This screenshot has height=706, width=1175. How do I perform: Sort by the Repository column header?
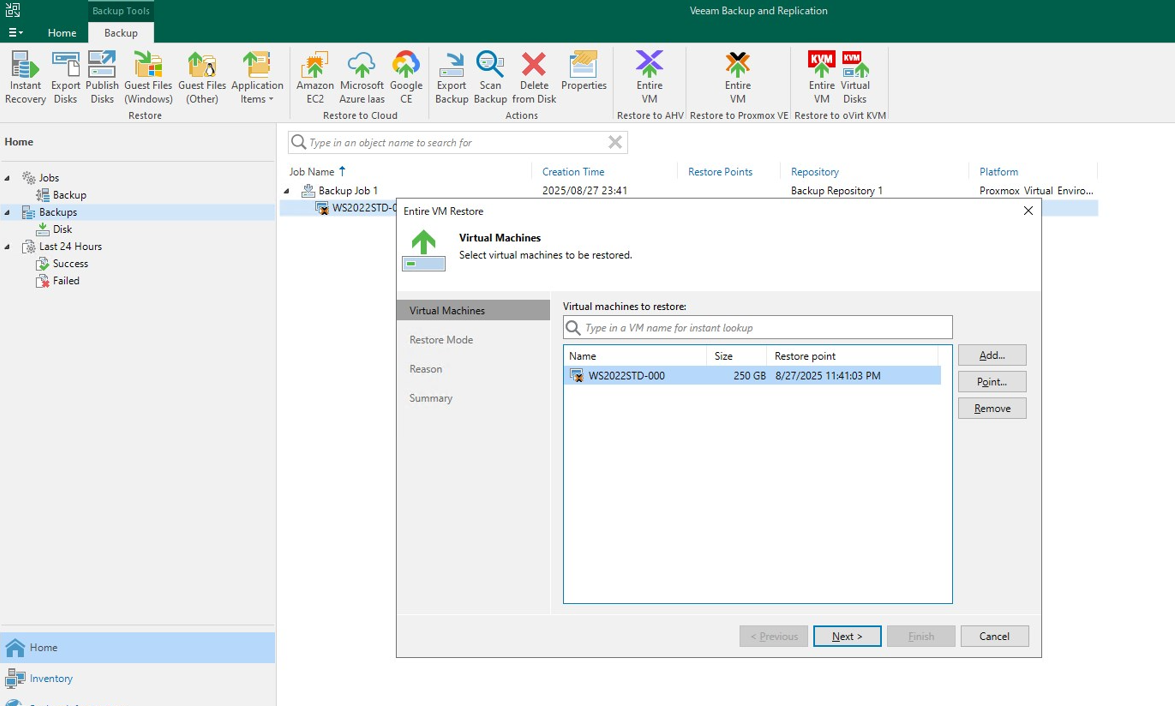coord(815,172)
